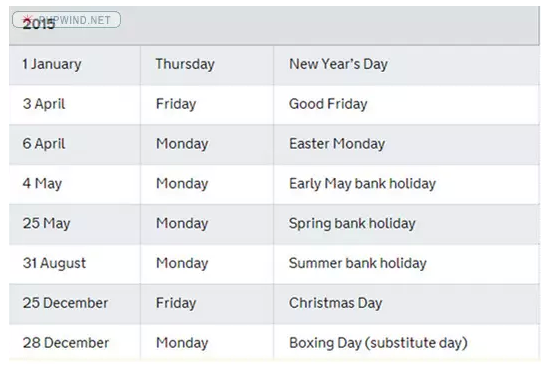
Task: Click New Year's Day holiday name
Action: pyautogui.click(x=338, y=64)
